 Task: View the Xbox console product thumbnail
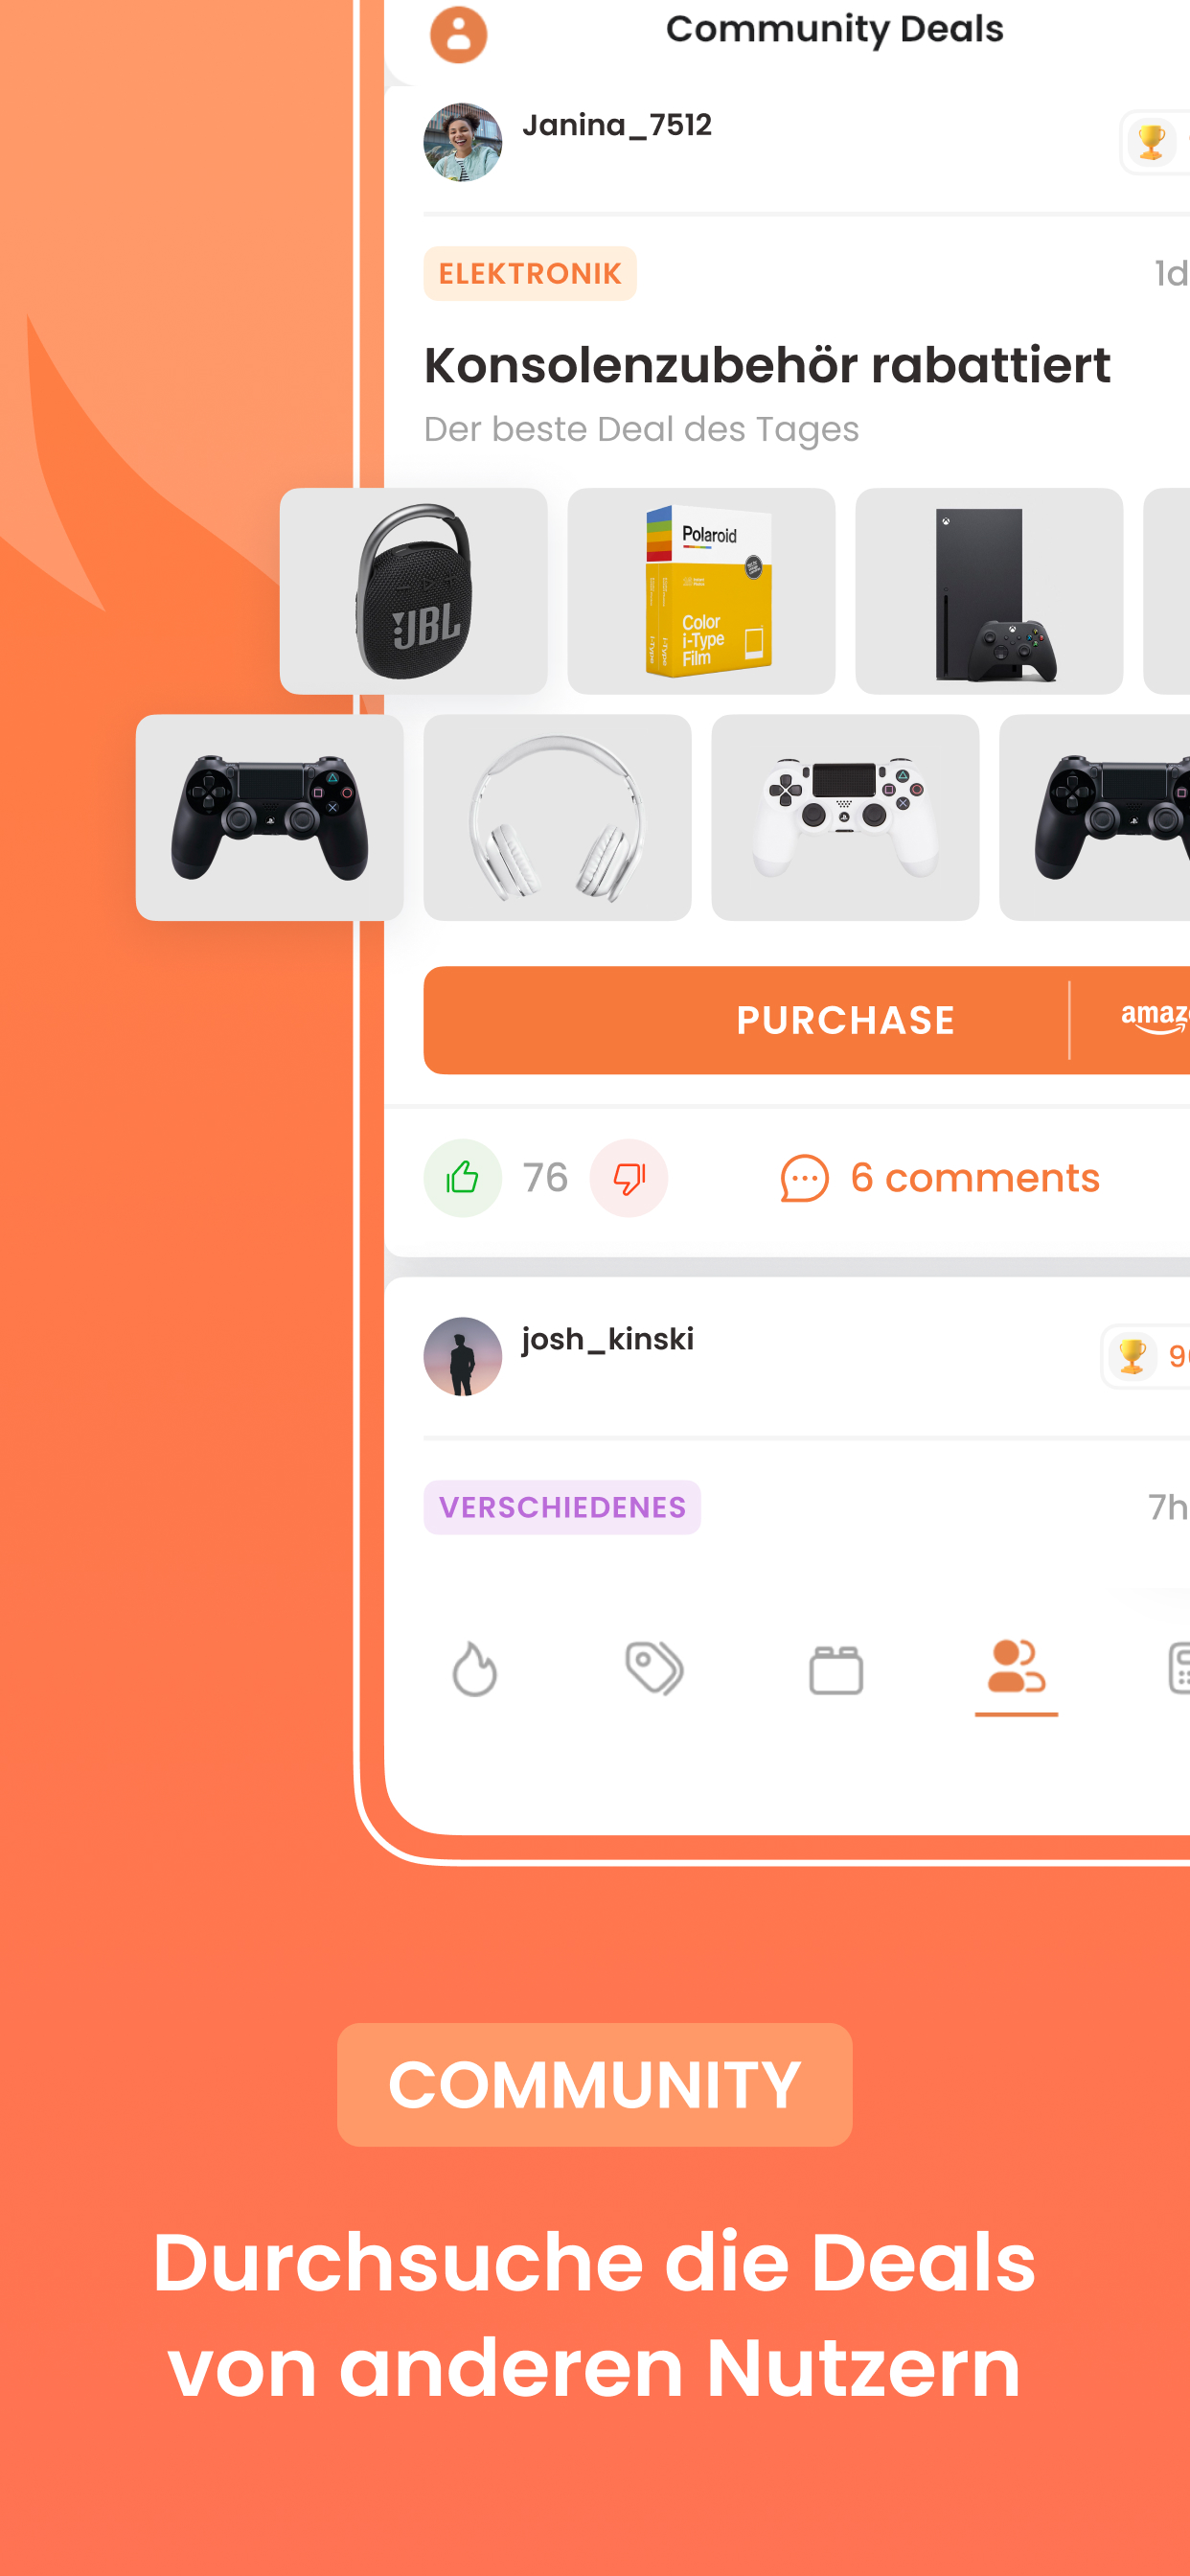coord(989,591)
